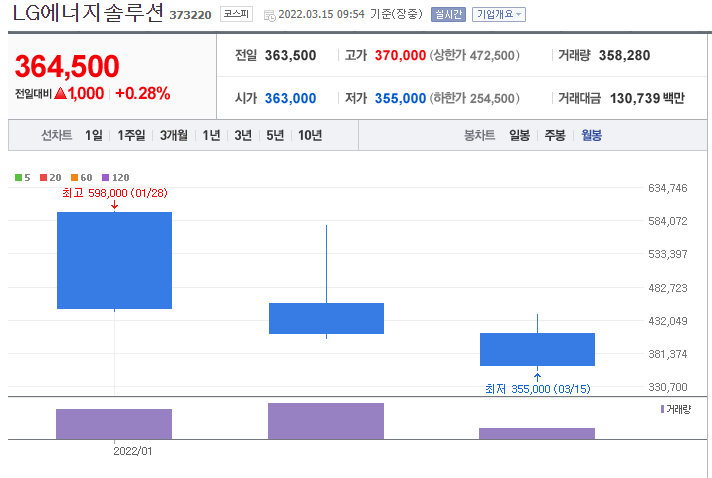Click the 전일 value 363,500
712x478 pixels.
291,55
